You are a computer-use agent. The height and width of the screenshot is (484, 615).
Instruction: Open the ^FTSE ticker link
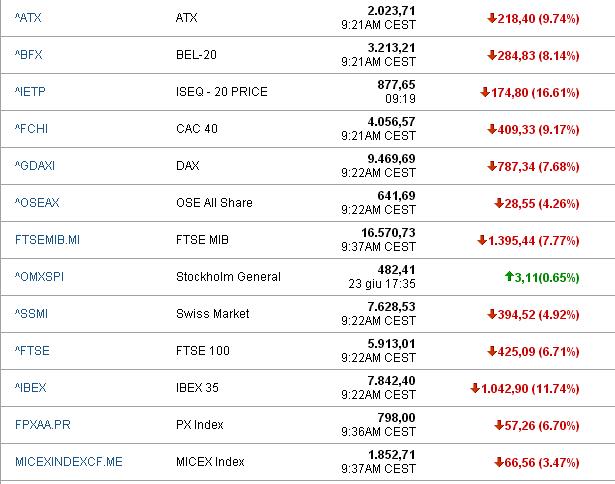tap(32, 351)
